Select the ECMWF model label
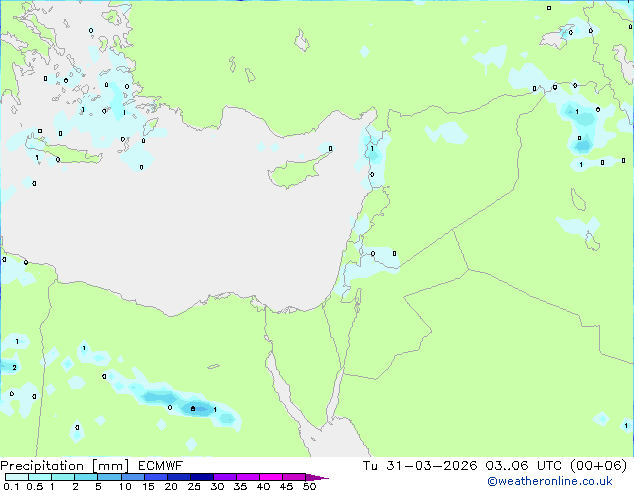This screenshot has width=634, height=490. click(x=161, y=466)
